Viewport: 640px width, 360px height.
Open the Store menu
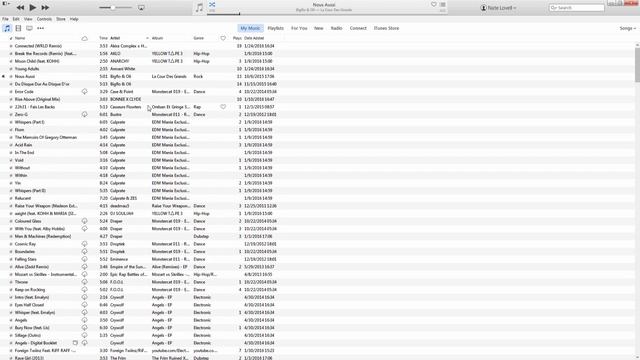coord(61,19)
